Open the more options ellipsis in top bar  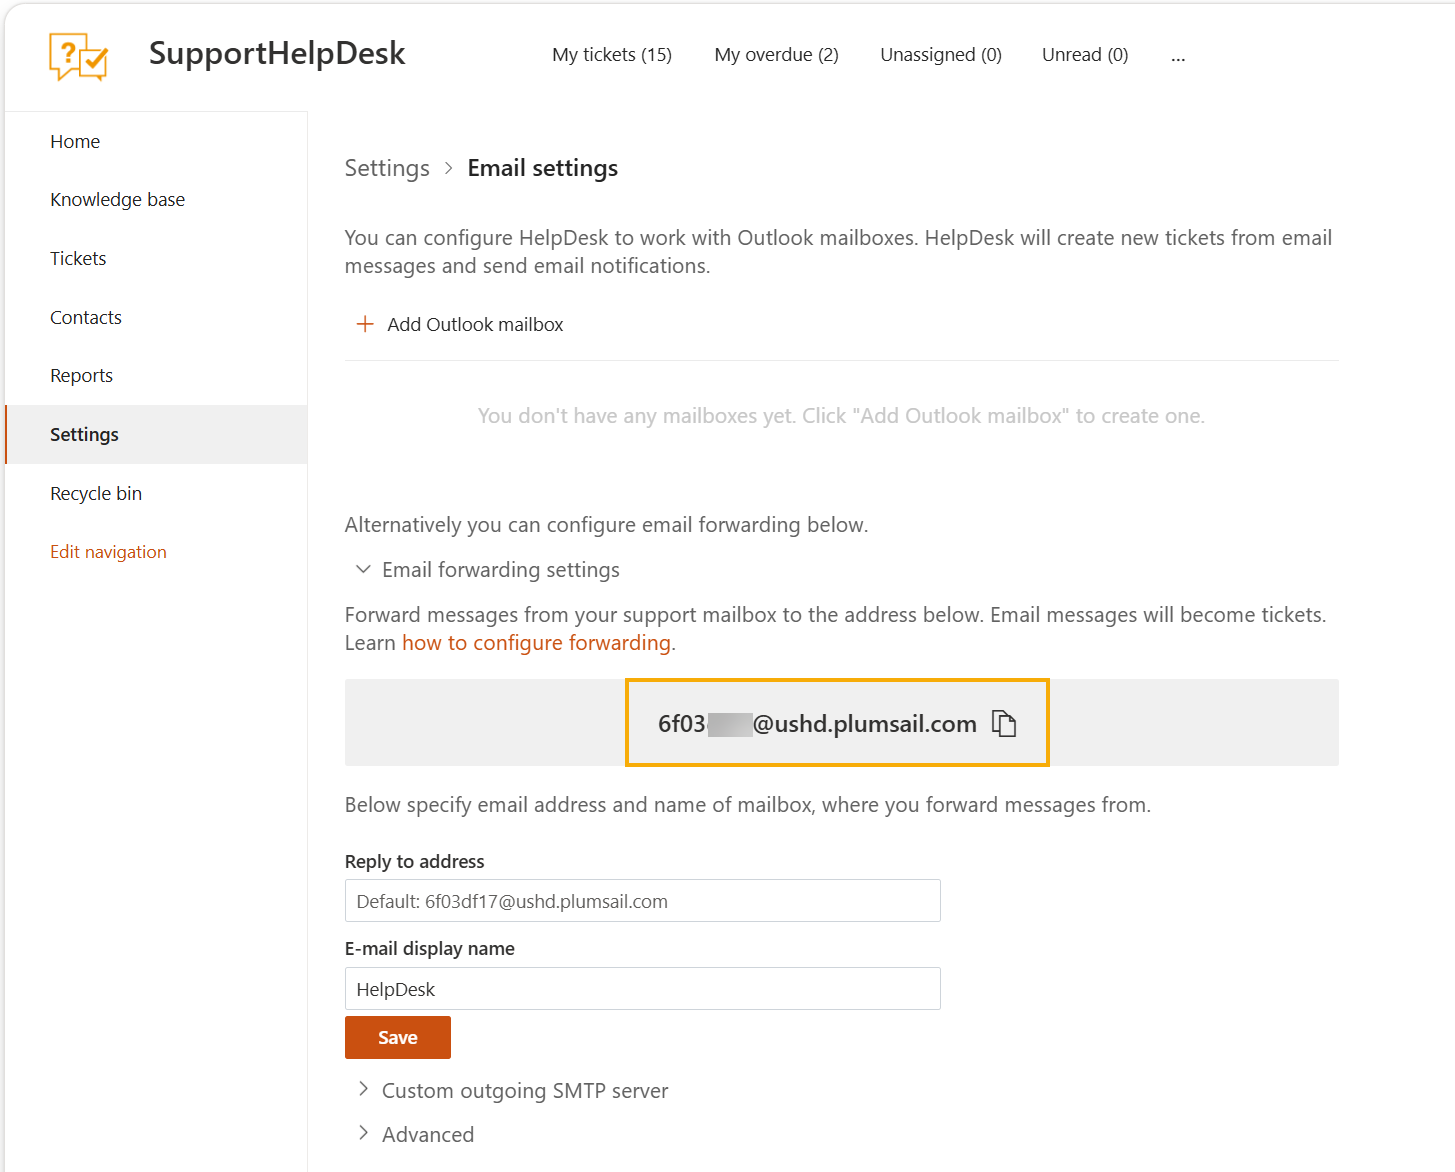tap(1178, 56)
